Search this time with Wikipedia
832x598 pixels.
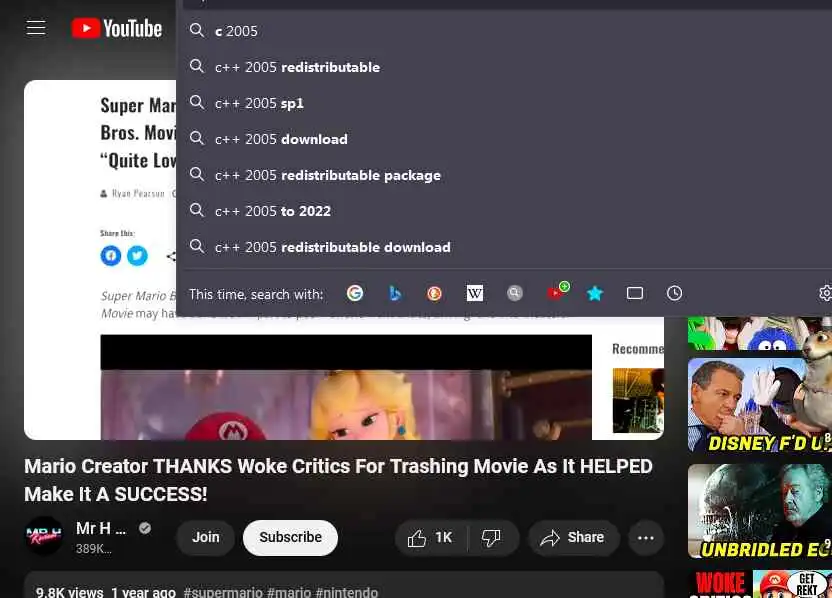(x=475, y=293)
